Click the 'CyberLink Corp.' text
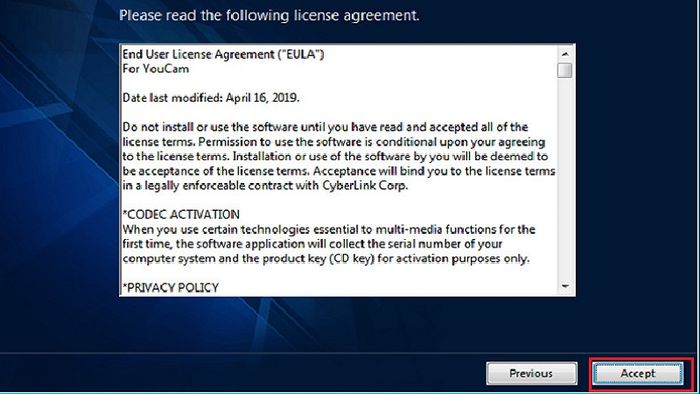 (365, 186)
